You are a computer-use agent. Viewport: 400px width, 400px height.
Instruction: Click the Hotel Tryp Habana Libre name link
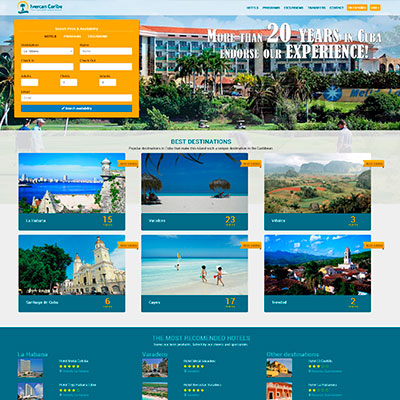[x=77, y=385]
